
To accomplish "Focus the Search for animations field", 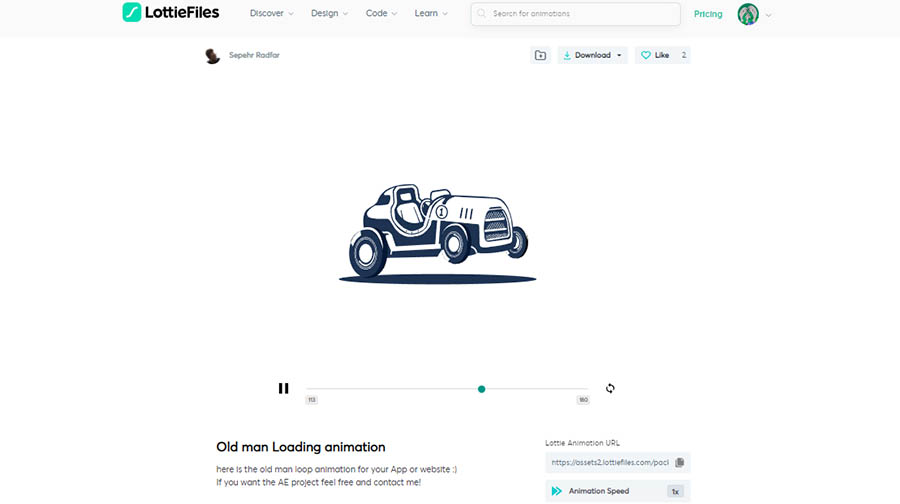I will click(x=580, y=14).
